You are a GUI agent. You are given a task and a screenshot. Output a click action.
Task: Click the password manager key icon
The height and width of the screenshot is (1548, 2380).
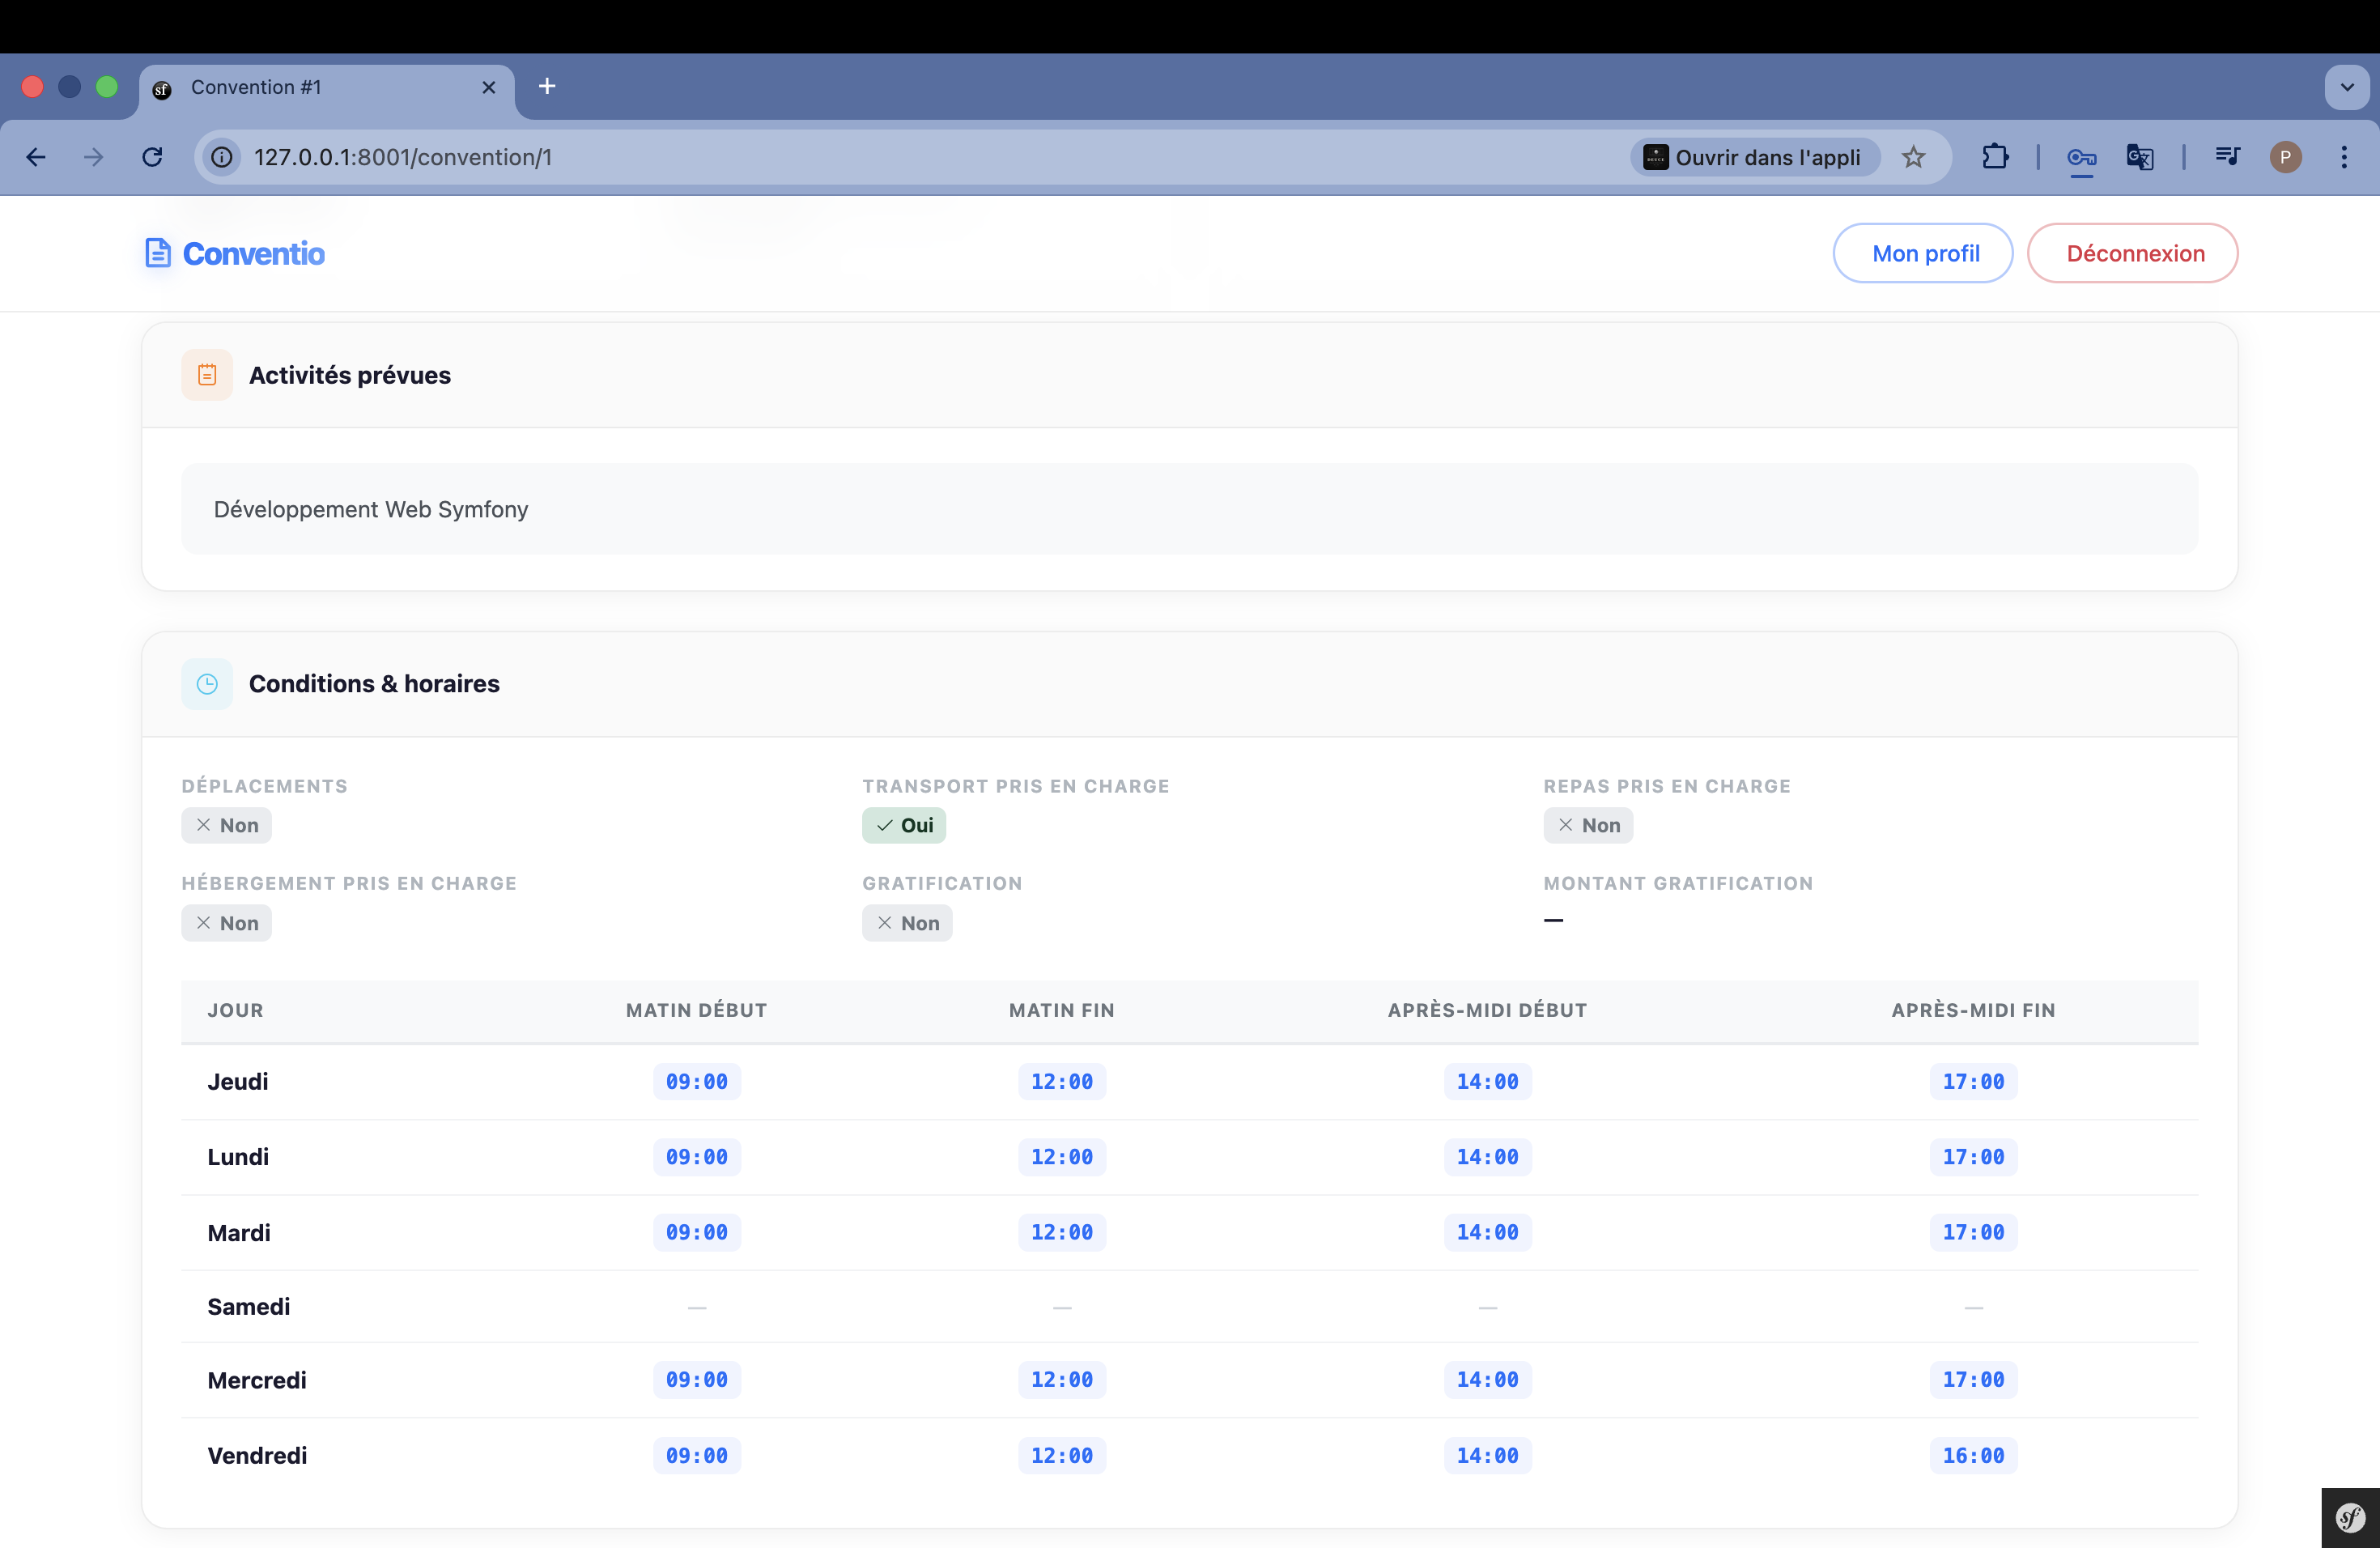pos(2081,157)
